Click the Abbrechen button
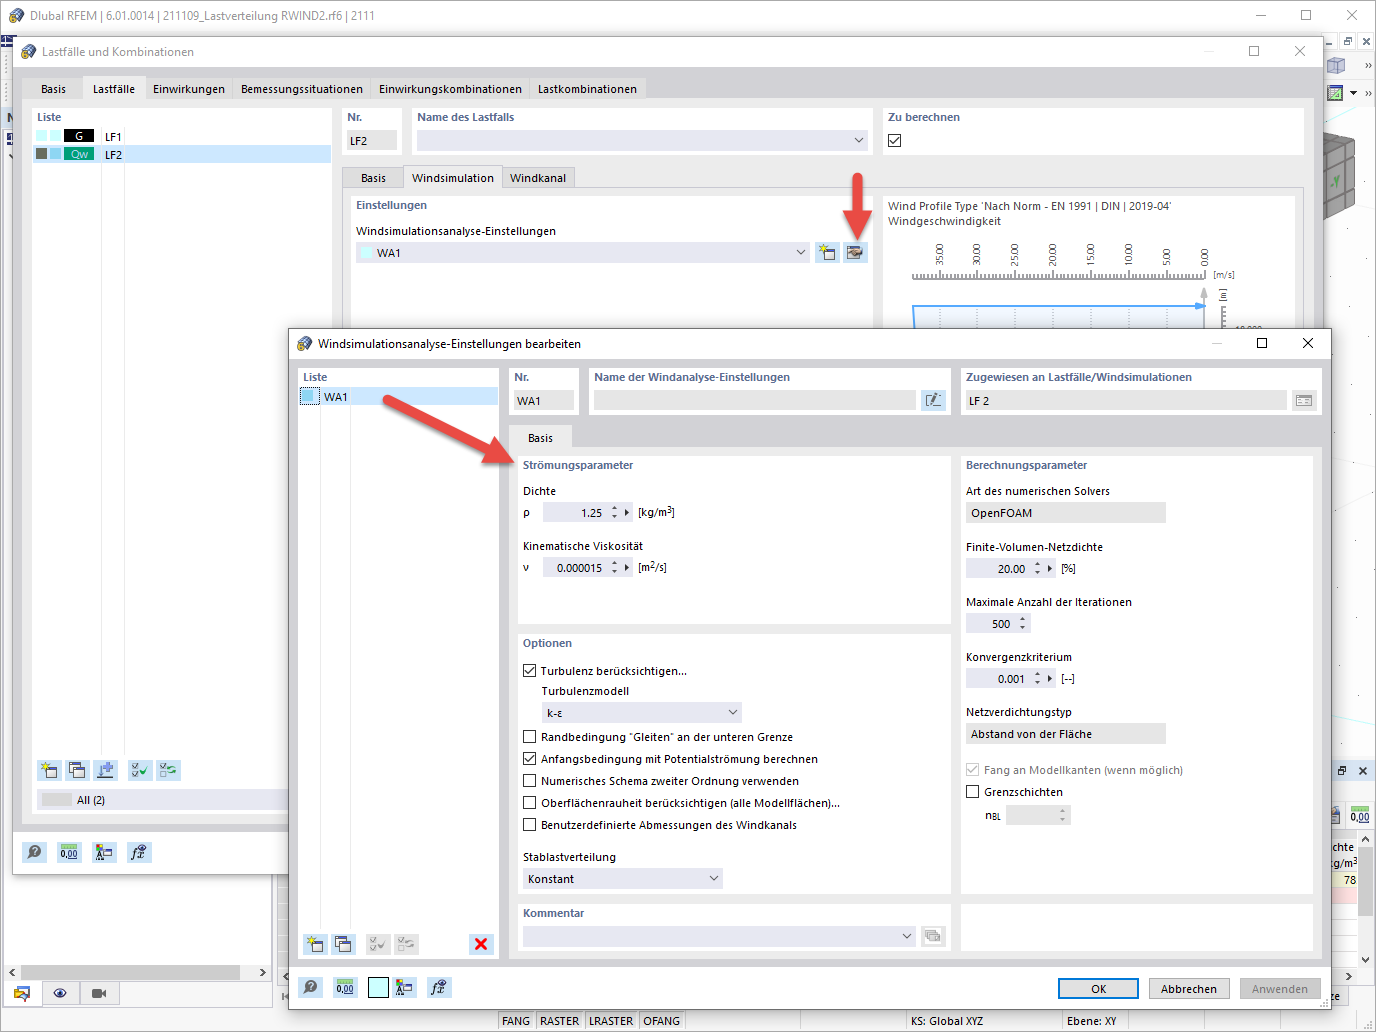 pos(1188,988)
